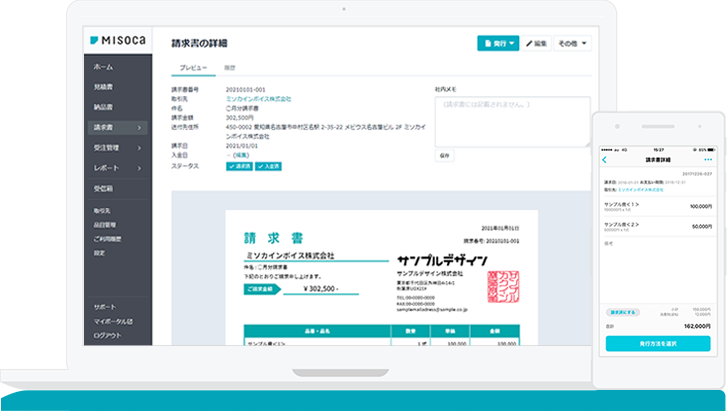
Task: Click the Misoca logo in the sidebar
Action: [x=116, y=40]
